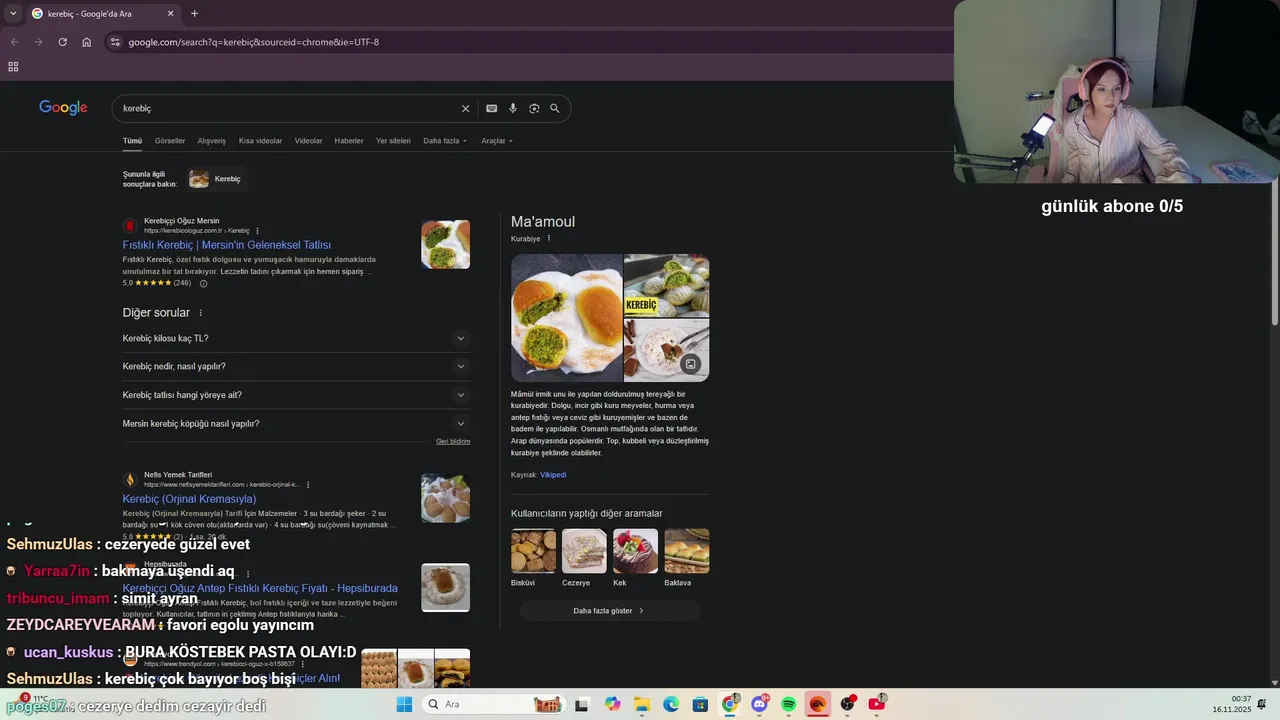
Task: Open options dots next to Kerebiççi Oğuz Mersin
Action: click(257, 231)
